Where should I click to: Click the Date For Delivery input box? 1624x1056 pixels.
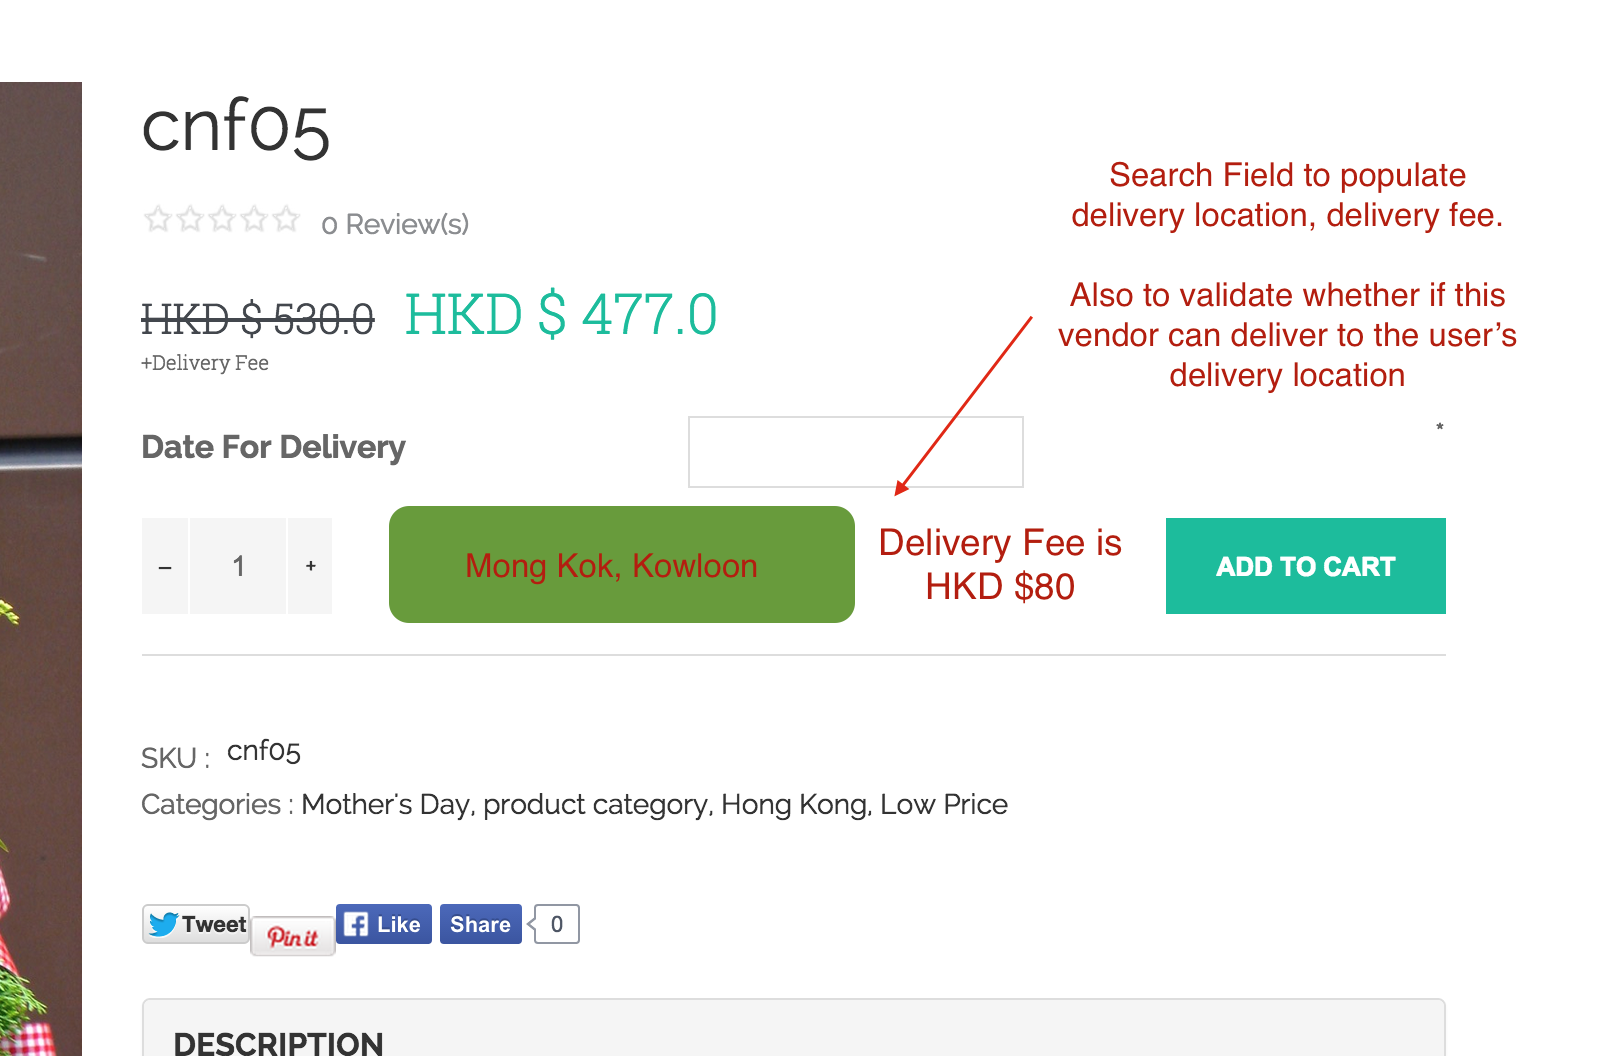tap(855, 452)
